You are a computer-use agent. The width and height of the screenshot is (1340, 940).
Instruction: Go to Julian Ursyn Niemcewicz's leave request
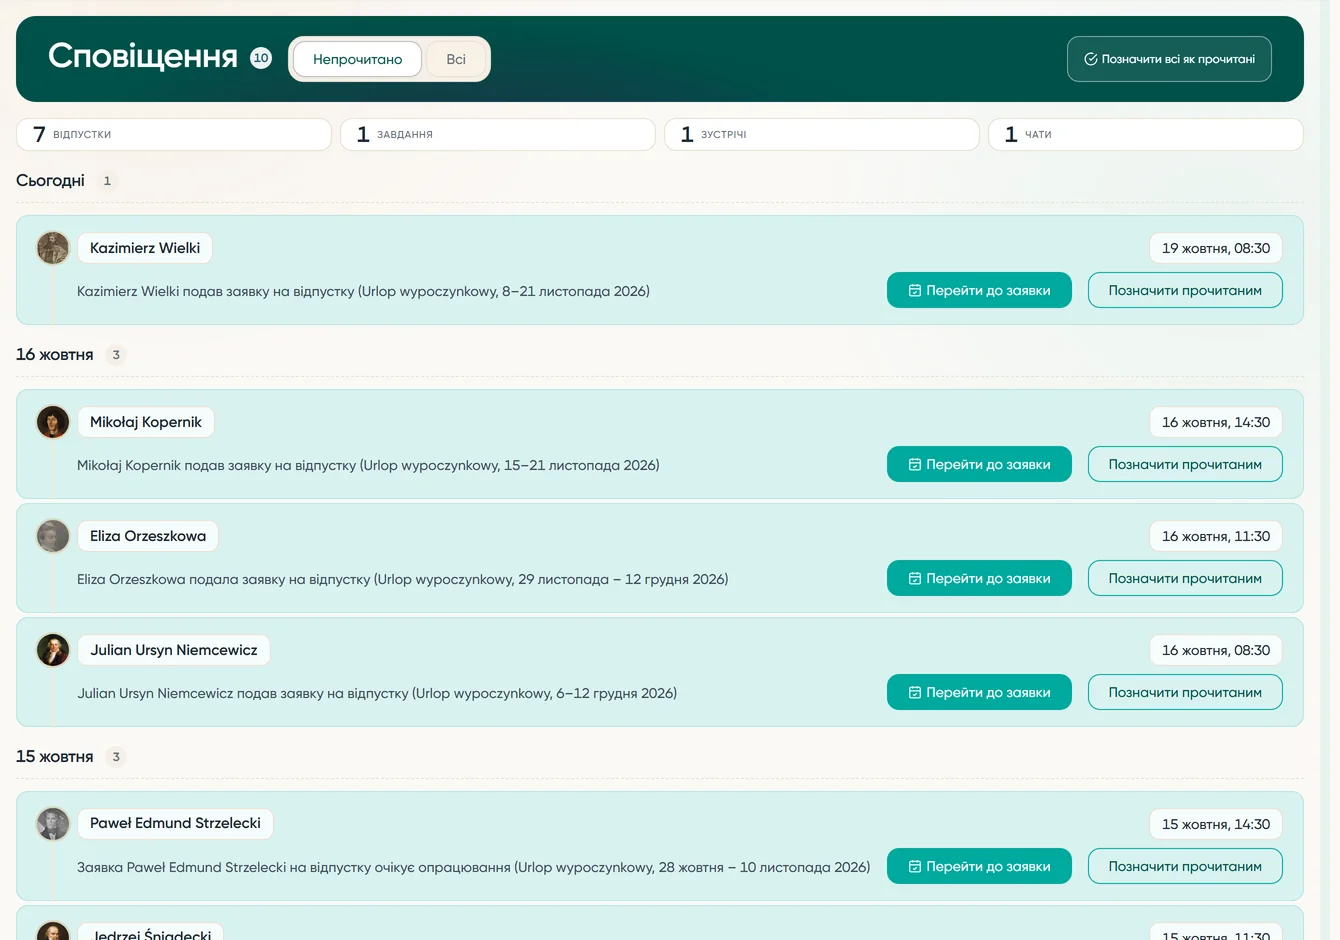pos(979,692)
